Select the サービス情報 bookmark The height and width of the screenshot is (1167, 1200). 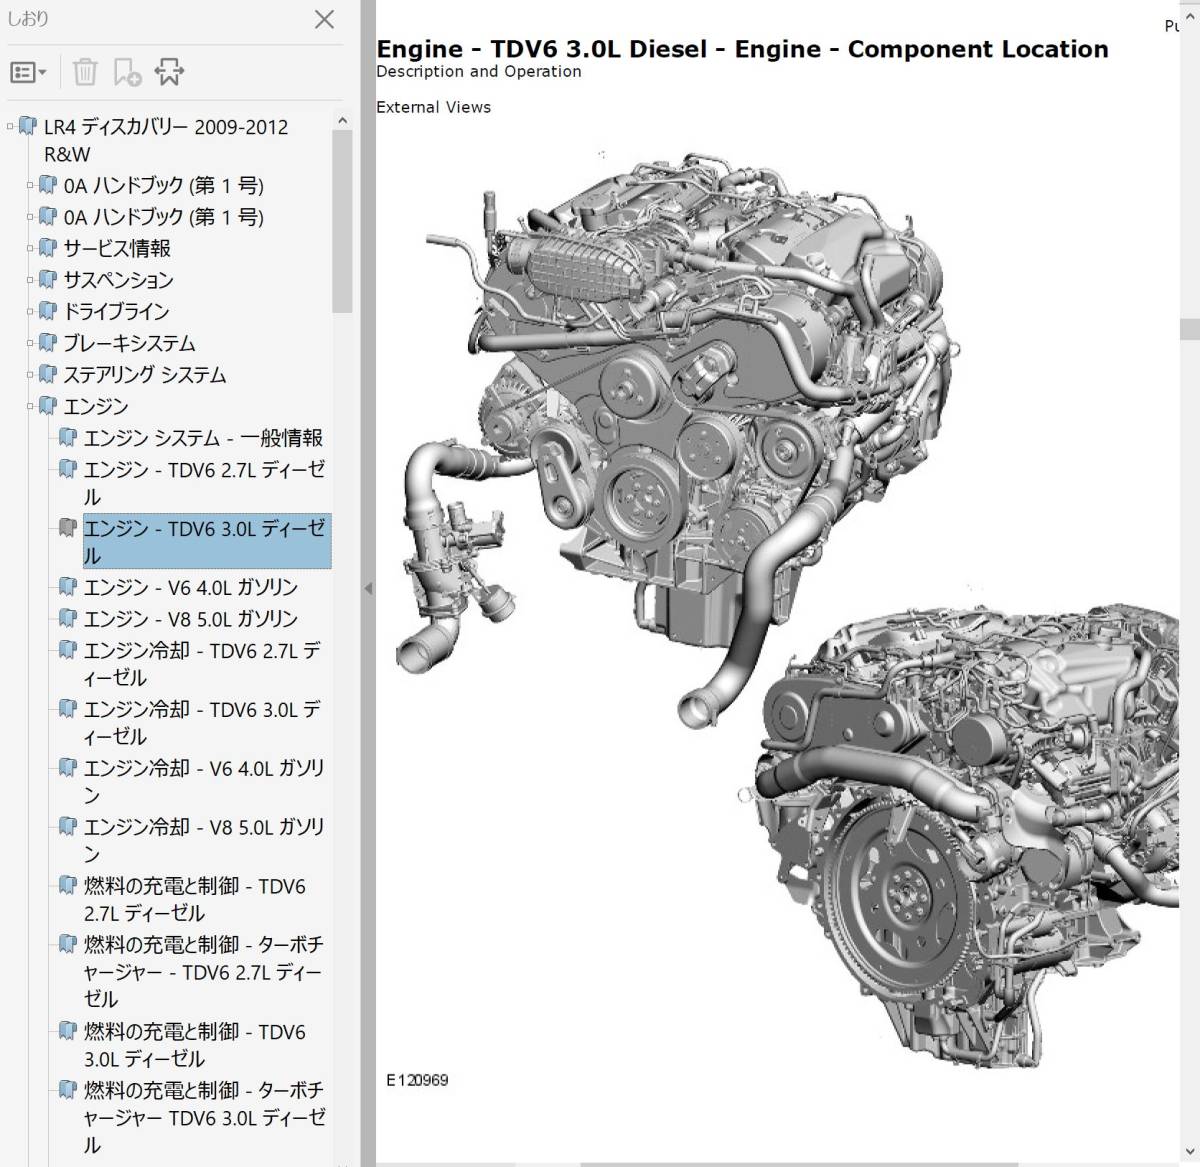pyautogui.click(x=117, y=248)
